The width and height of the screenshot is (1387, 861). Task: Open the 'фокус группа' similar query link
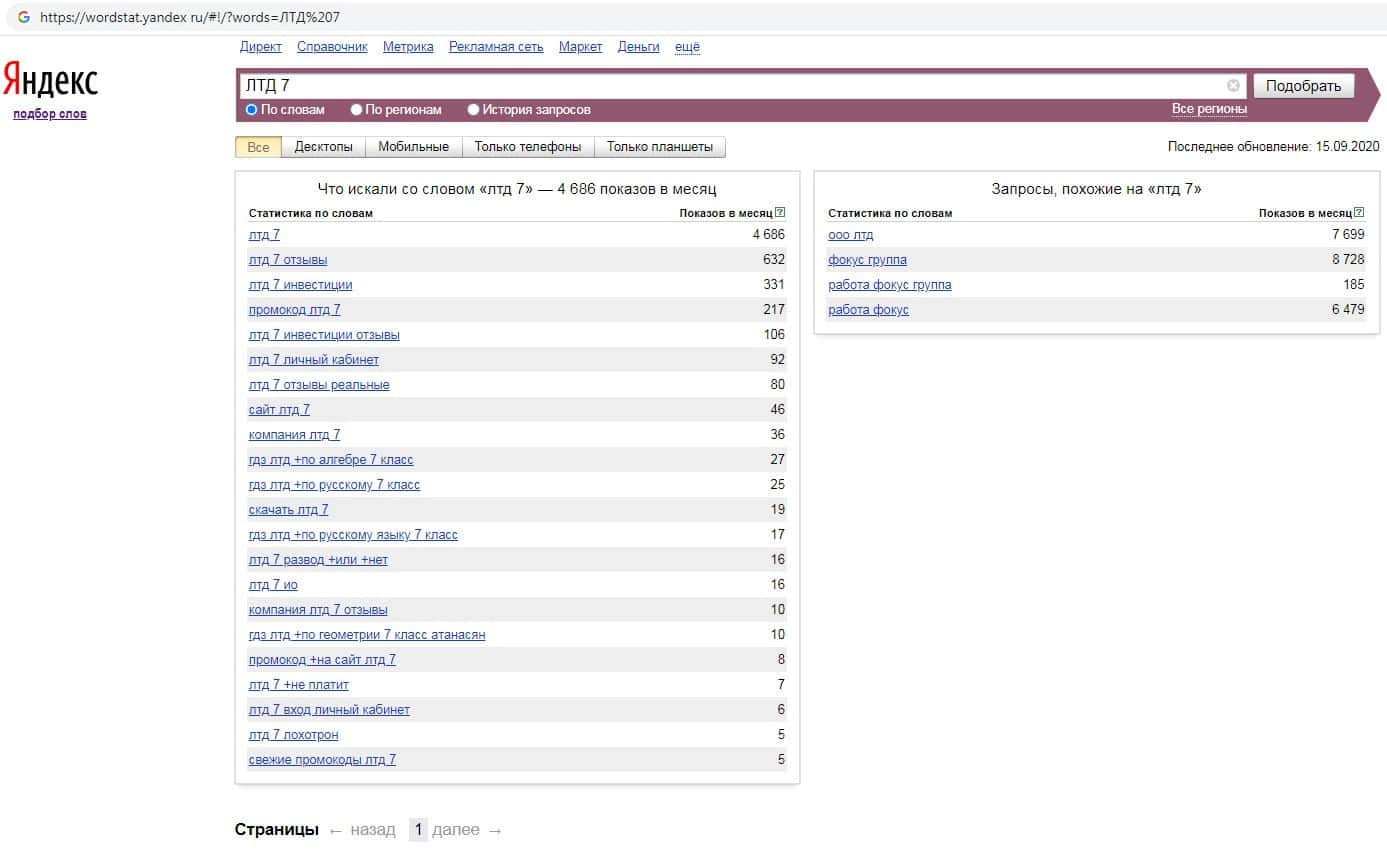click(x=867, y=260)
